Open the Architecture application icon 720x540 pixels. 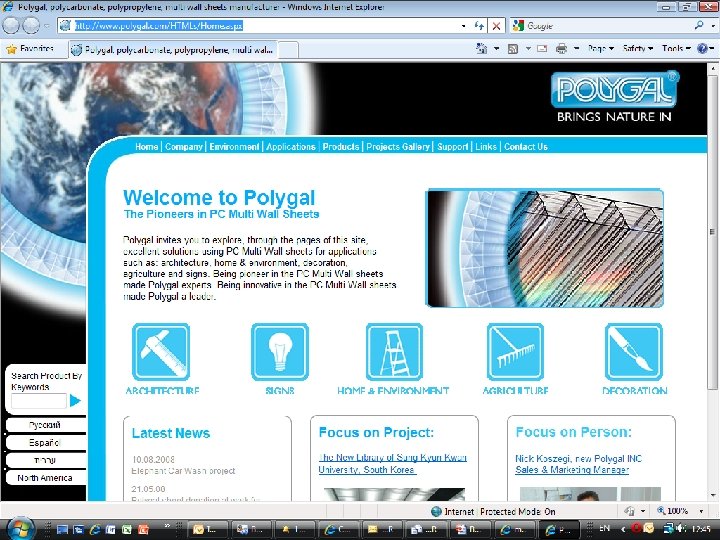pyautogui.click(x=161, y=352)
